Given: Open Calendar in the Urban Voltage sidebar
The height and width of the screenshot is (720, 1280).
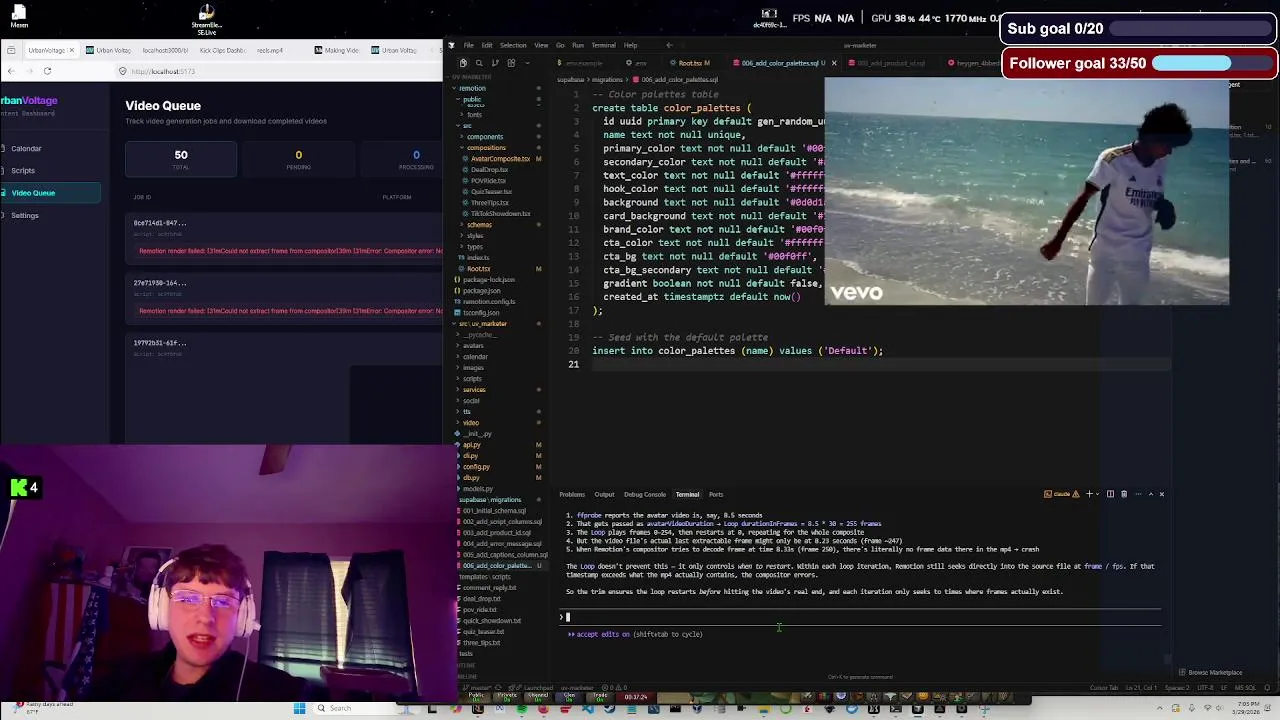Looking at the screenshot, I should tap(26, 149).
